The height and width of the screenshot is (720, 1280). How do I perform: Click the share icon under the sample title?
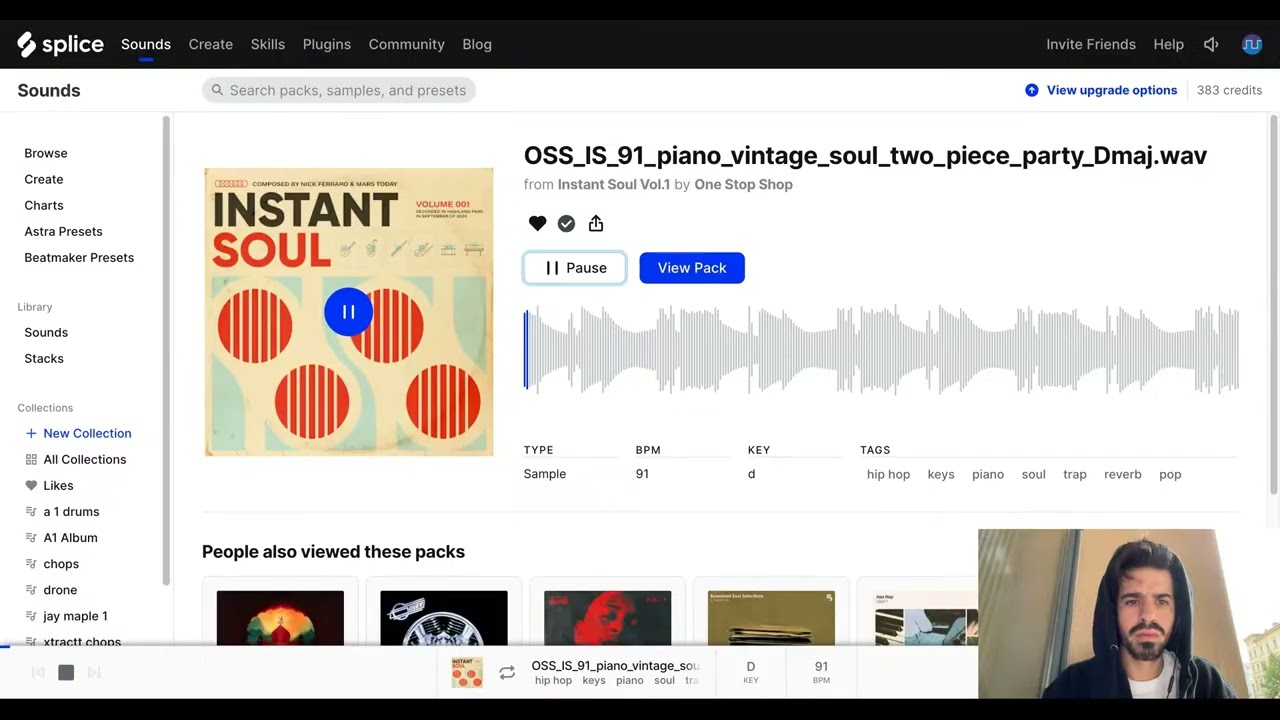tap(596, 224)
